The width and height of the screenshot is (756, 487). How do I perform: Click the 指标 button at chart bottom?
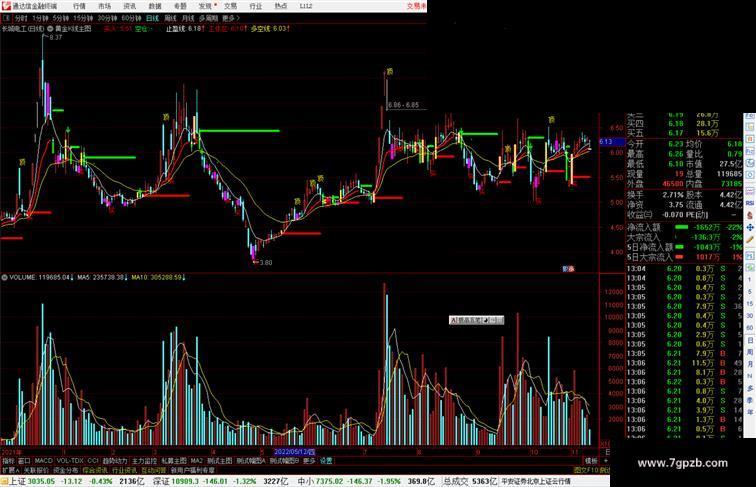pos(8,461)
